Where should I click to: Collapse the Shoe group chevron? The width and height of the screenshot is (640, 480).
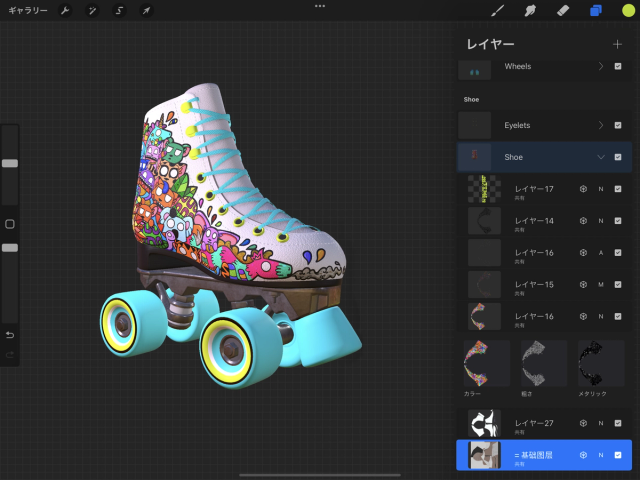[600, 157]
